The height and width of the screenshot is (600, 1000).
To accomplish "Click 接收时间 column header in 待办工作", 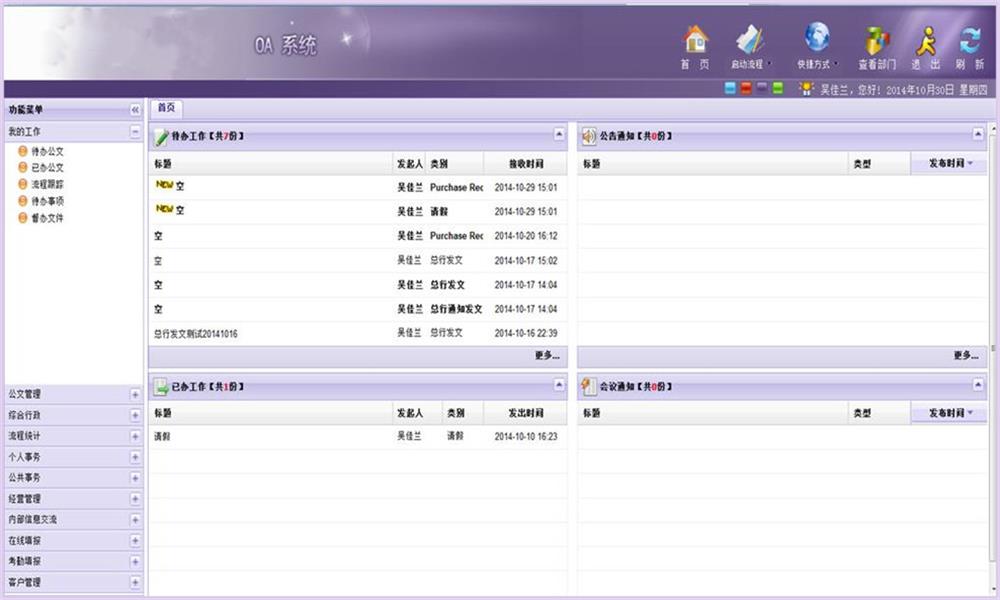I will point(526,164).
